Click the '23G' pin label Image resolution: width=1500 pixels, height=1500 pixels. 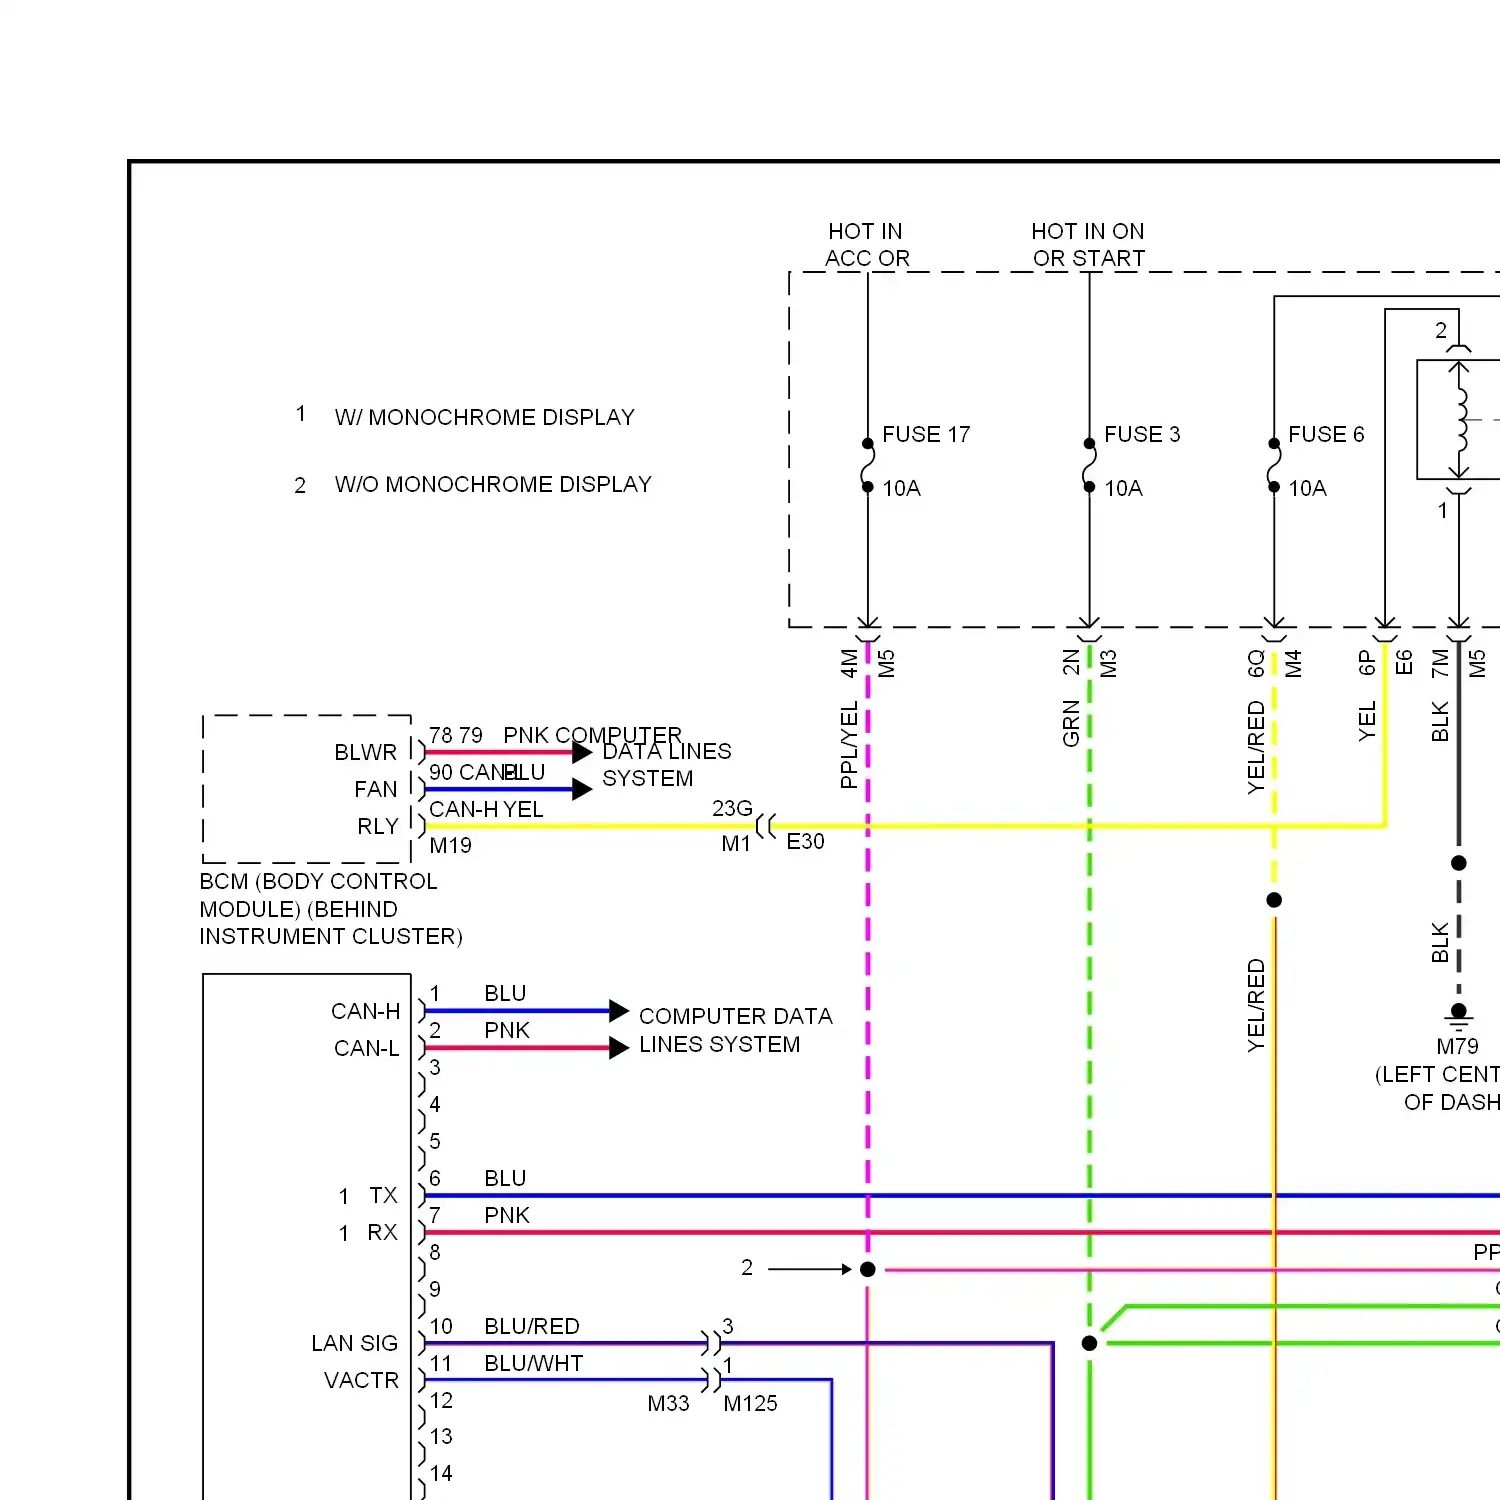click(732, 808)
